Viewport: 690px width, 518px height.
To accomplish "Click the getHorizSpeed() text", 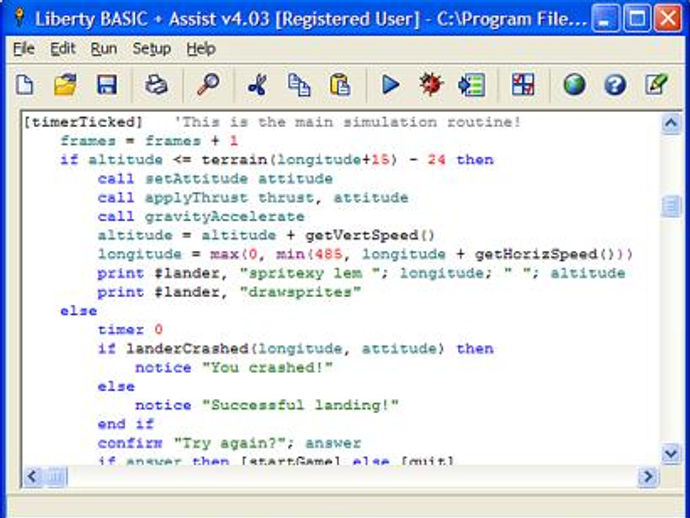I will 545,254.
